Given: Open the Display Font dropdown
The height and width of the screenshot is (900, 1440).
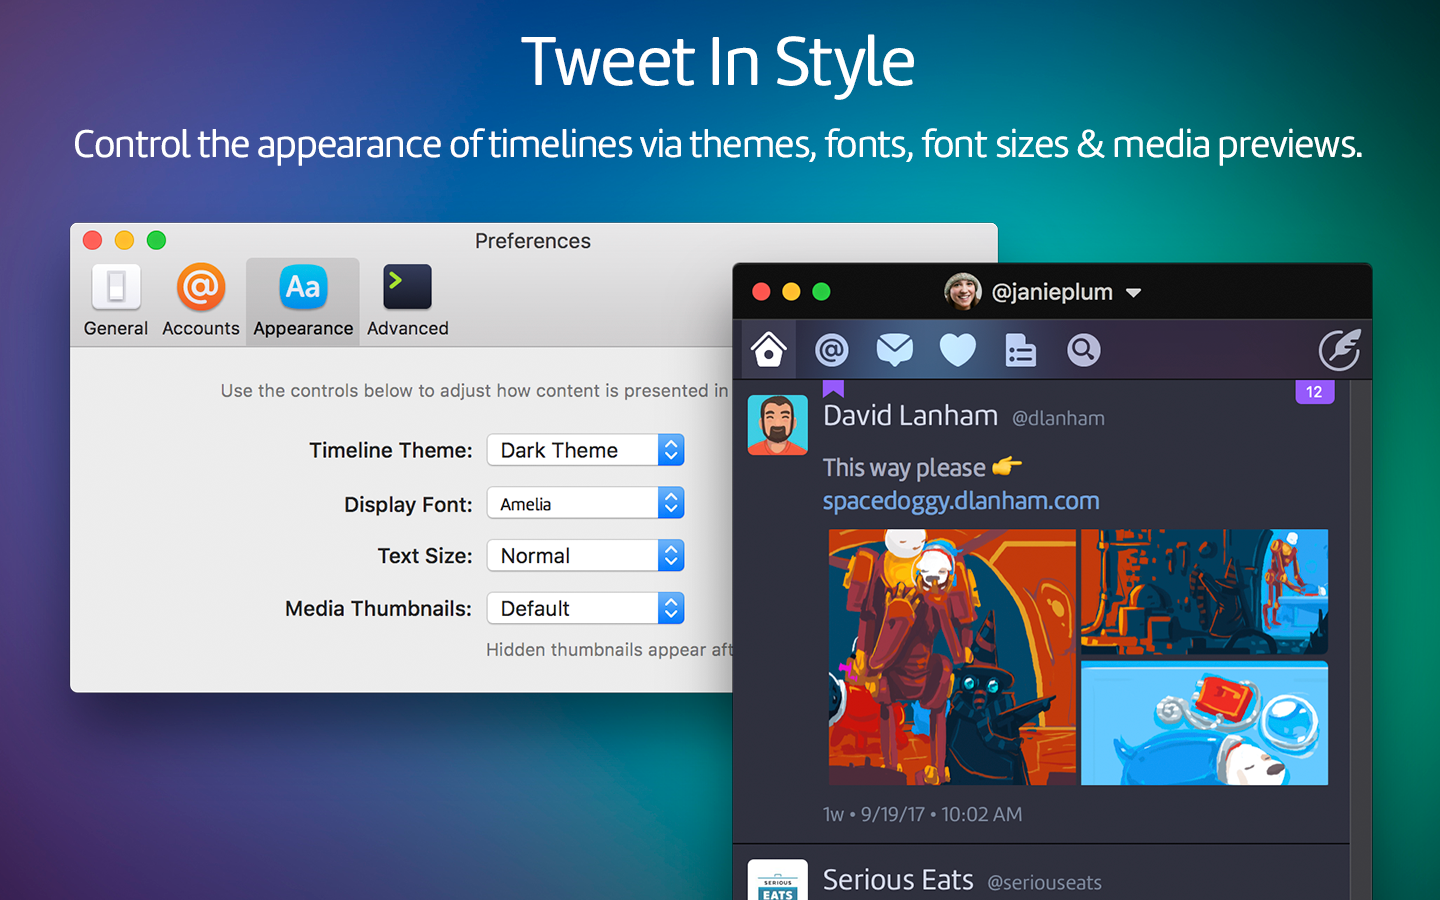Looking at the screenshot, I should [585, 503].
